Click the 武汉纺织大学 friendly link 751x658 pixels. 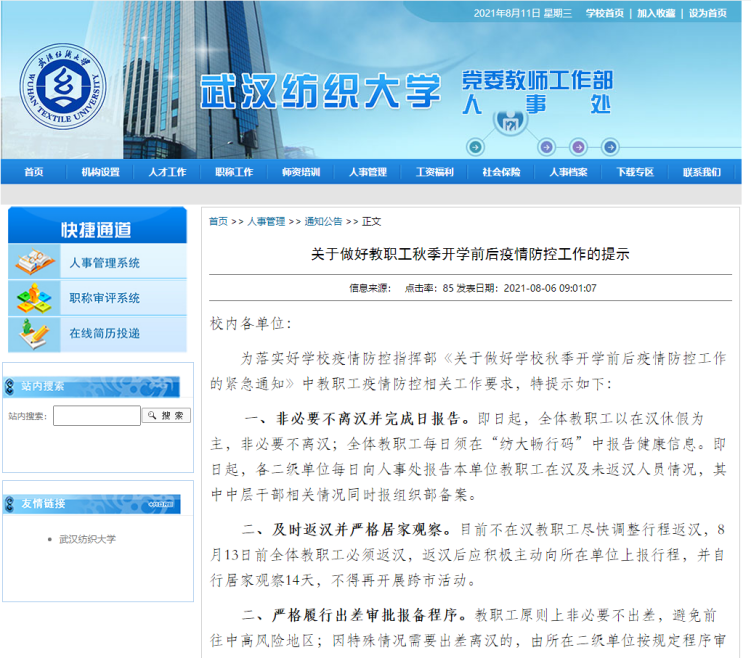pos(87,539)
